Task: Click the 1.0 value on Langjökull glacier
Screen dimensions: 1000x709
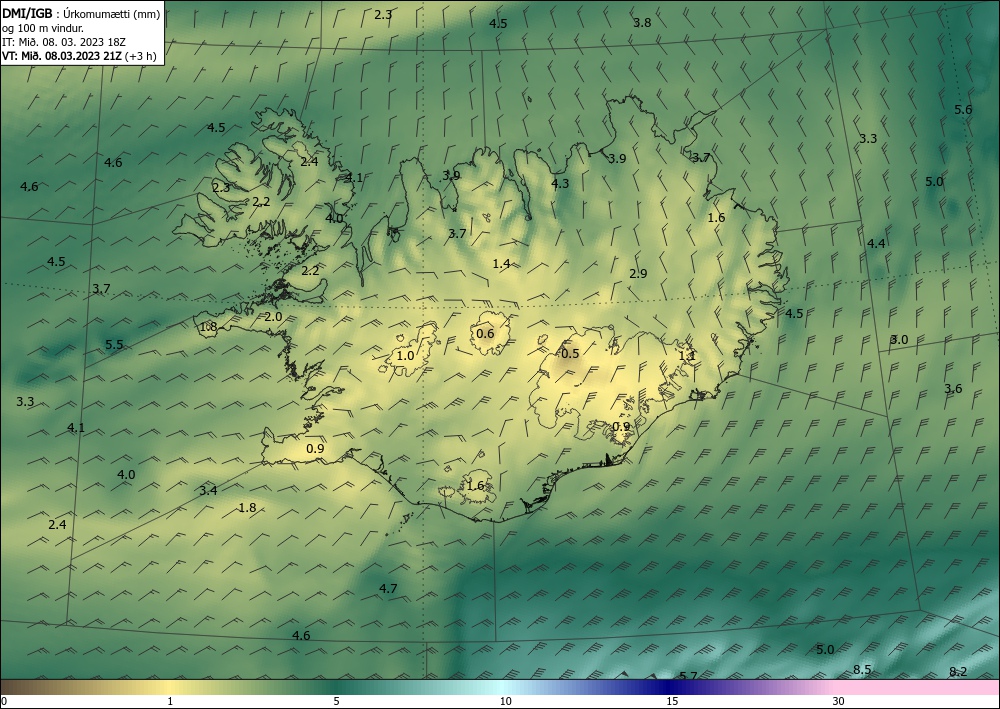Action: pos(406,356)
